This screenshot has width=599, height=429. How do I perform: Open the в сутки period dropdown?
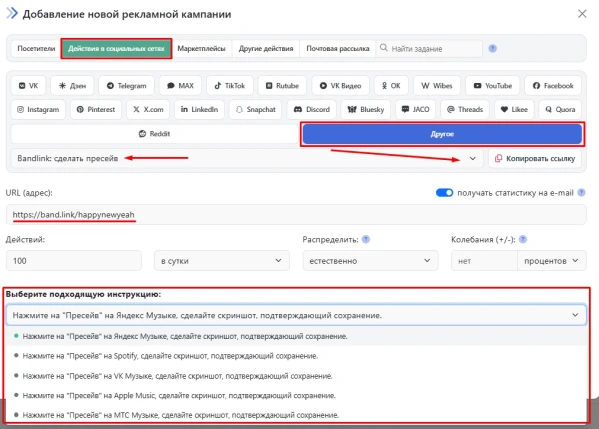tap(222, 261)
